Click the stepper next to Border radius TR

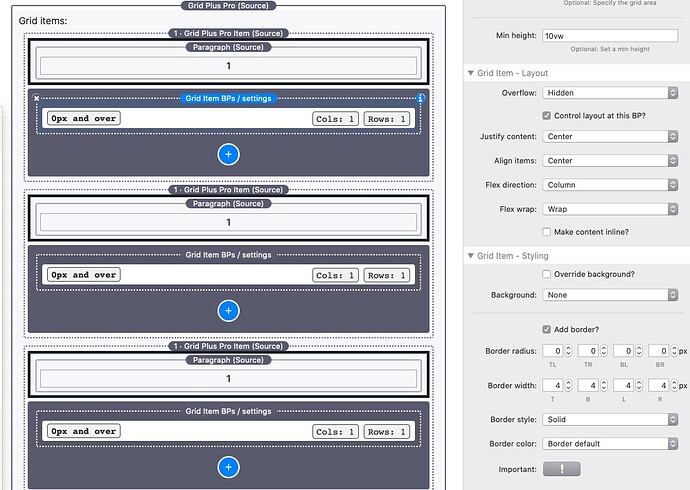click(604, 351)
